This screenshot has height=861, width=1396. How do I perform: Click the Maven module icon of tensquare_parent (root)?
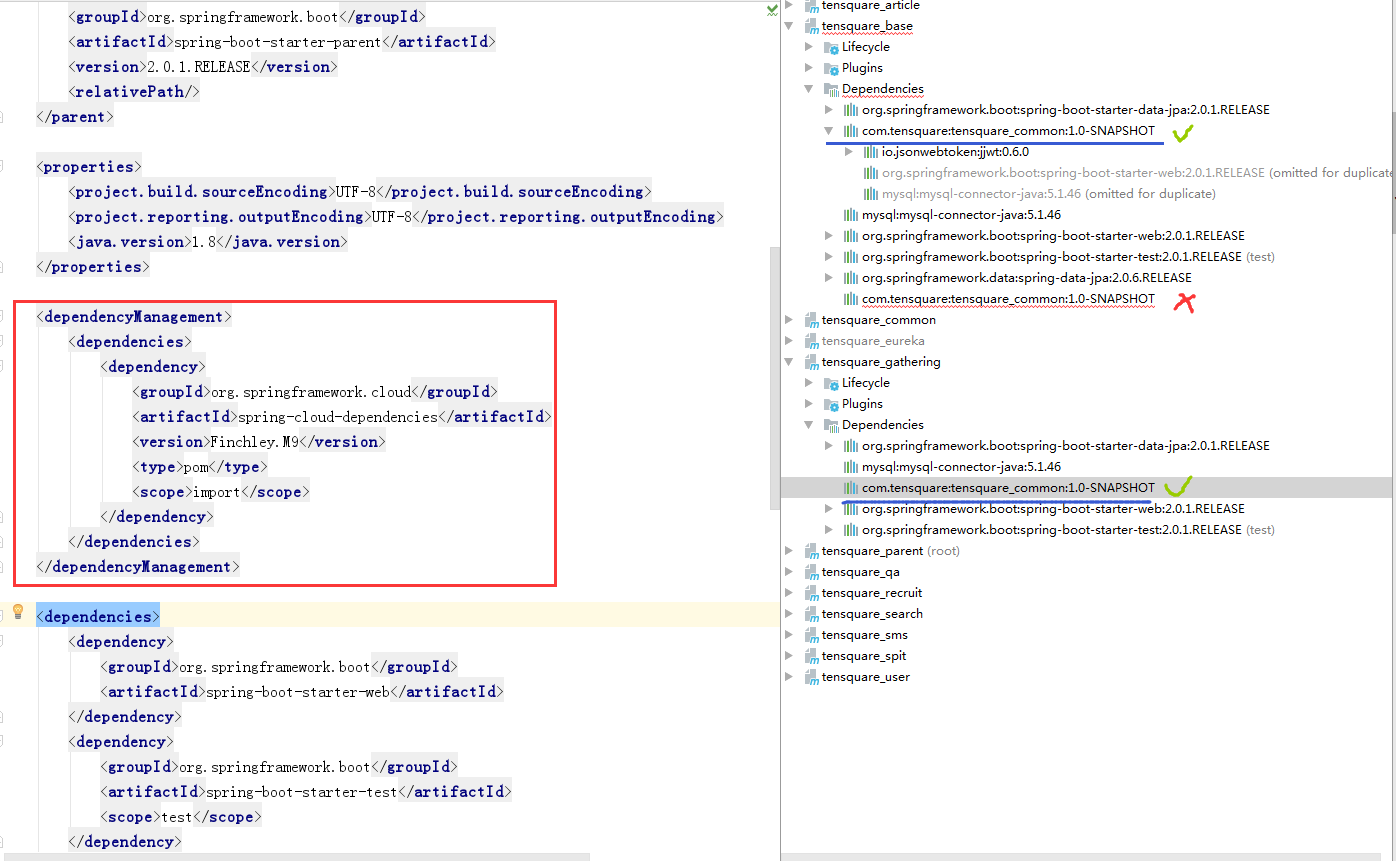pyautogui.click(x=812, y=551)
